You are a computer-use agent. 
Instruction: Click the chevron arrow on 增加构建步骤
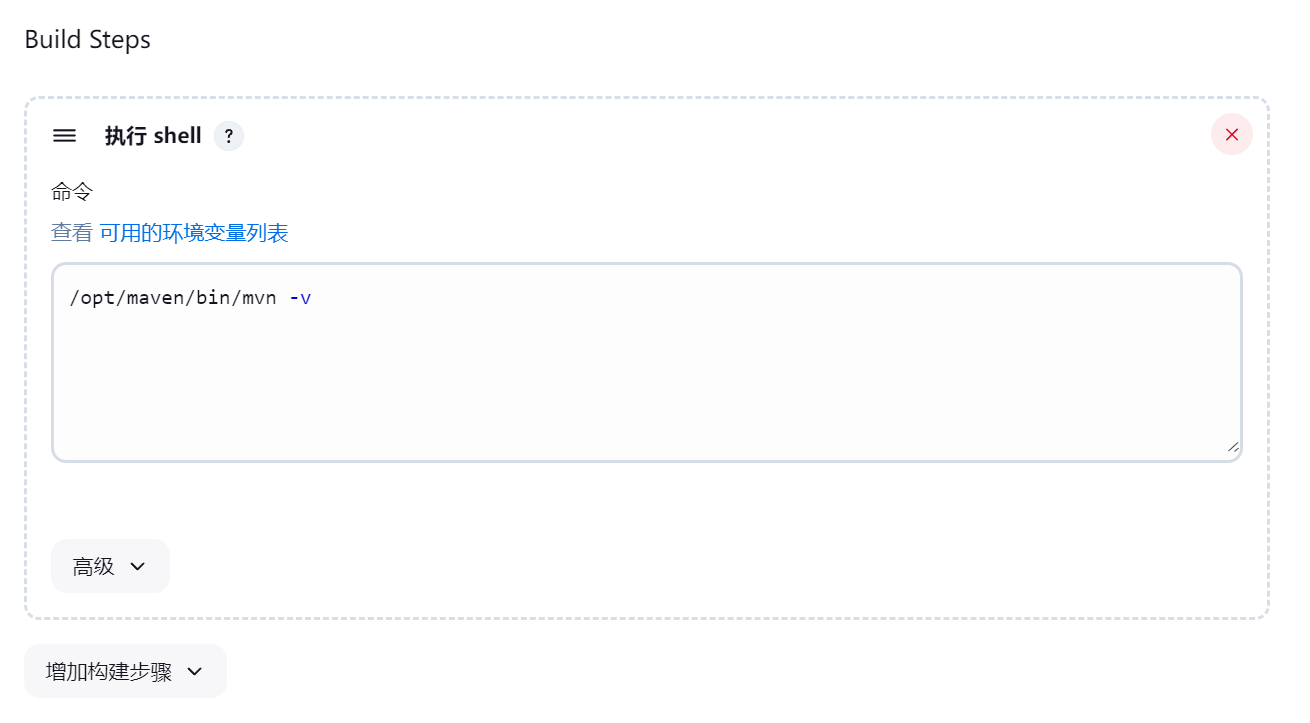click(x=195, y=671)
